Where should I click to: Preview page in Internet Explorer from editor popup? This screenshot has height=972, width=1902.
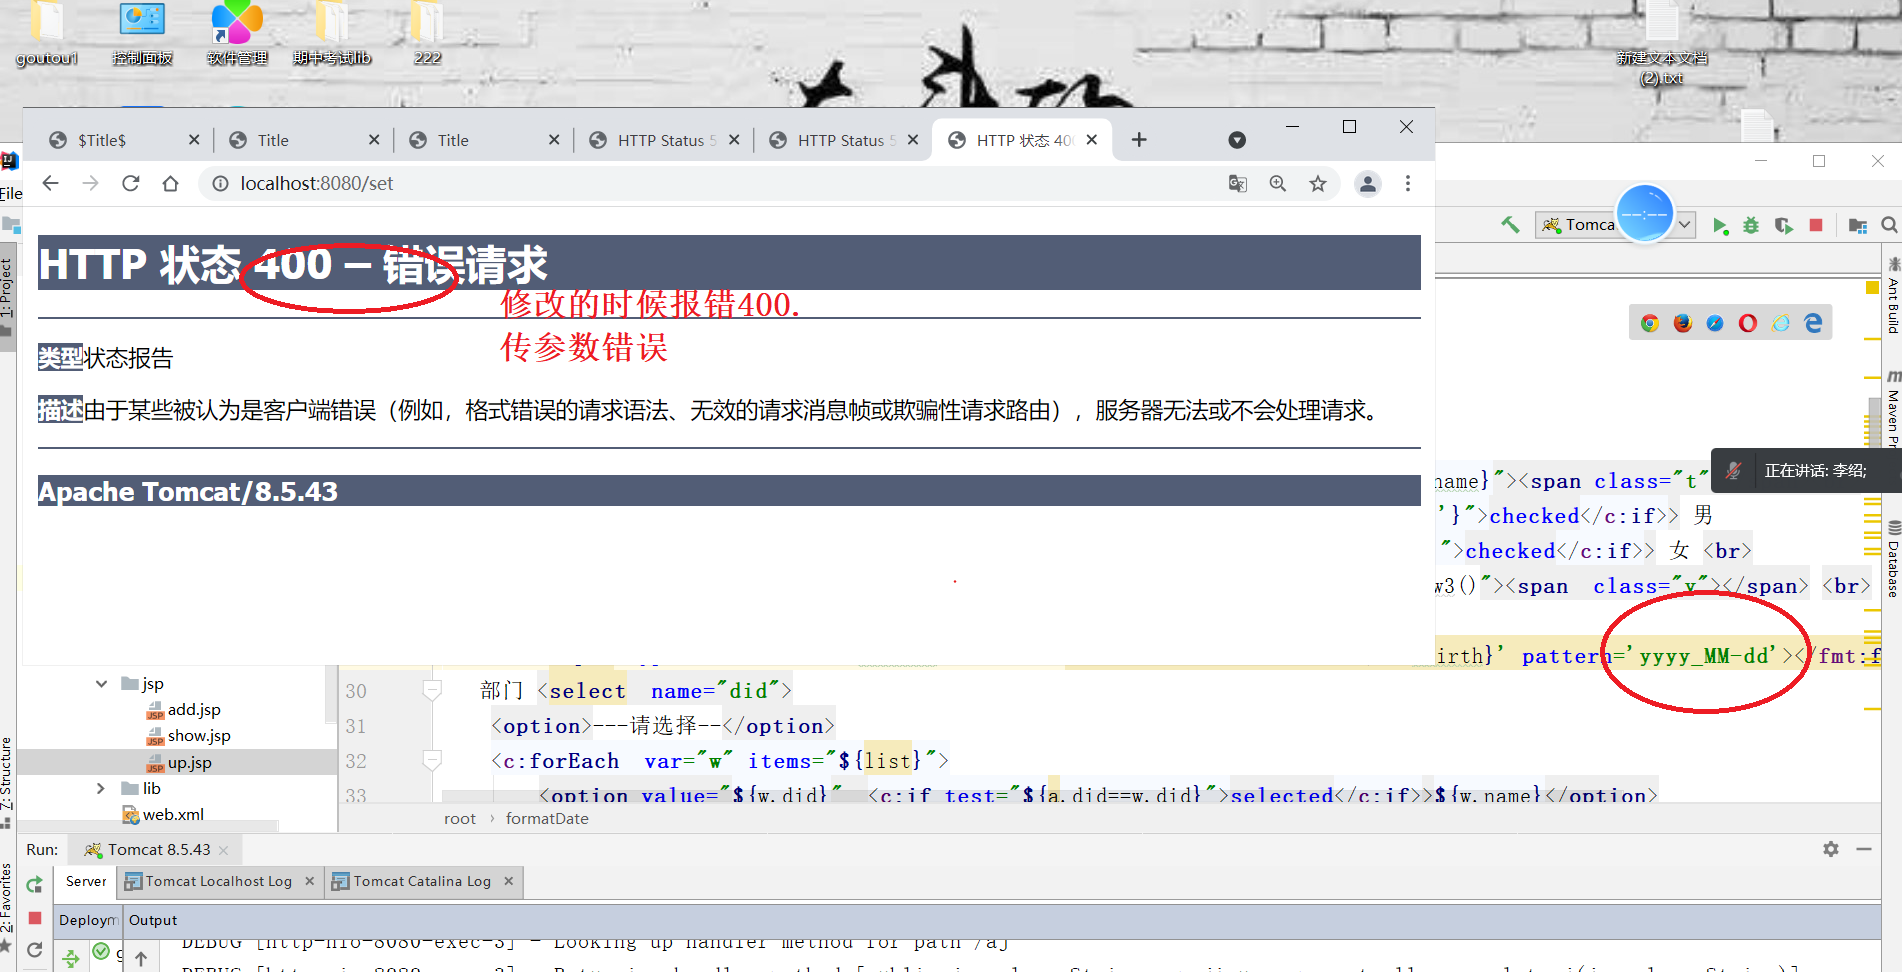tap(1781, 323)
